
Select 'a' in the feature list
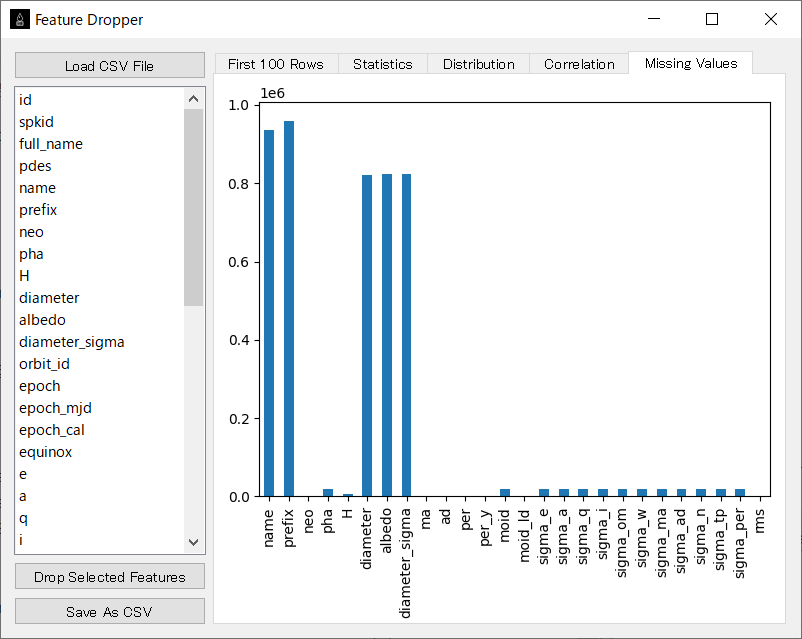(x=100, y=496)
